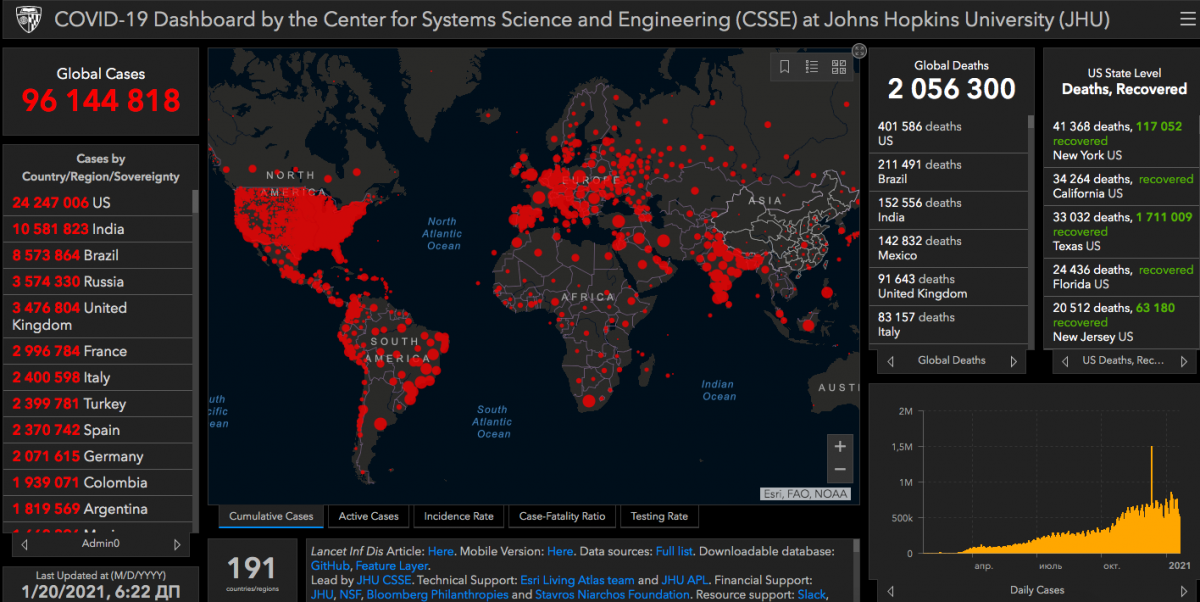Zoom in on the map with plus

840,446
